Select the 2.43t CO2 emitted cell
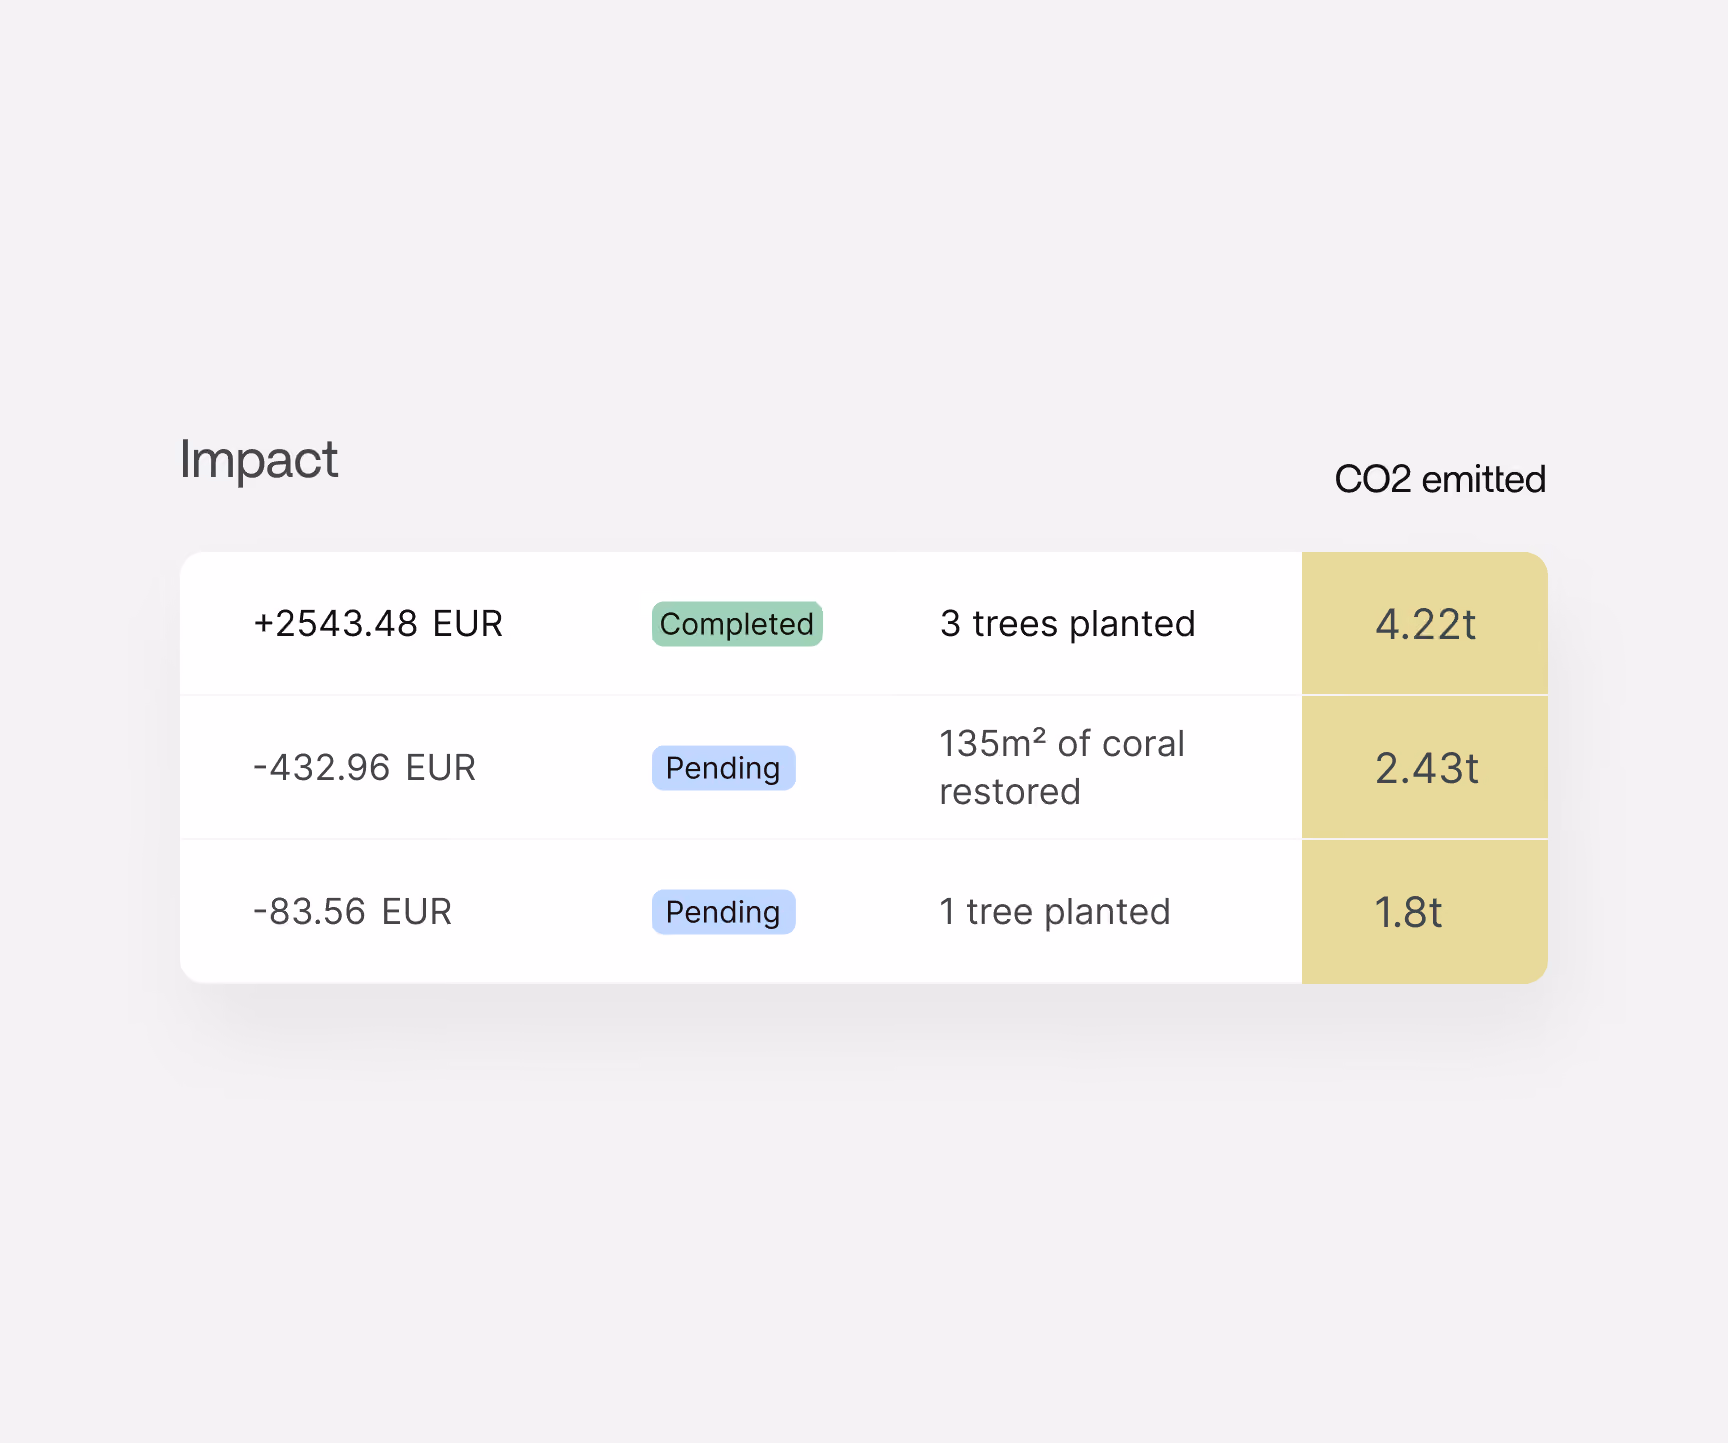 pos(1425,768)
